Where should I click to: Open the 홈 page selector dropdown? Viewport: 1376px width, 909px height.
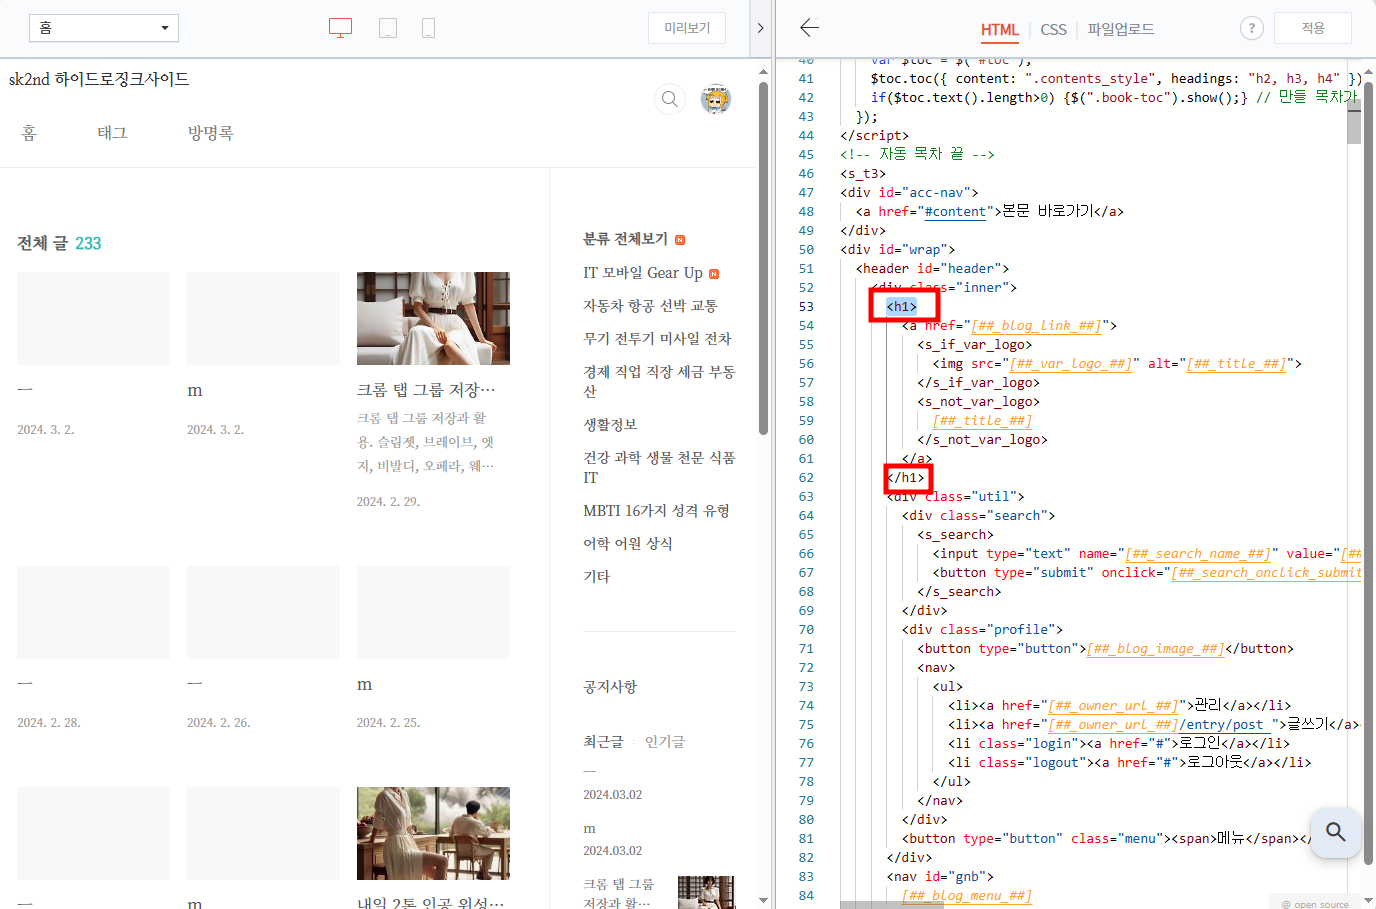pos(103,28)
